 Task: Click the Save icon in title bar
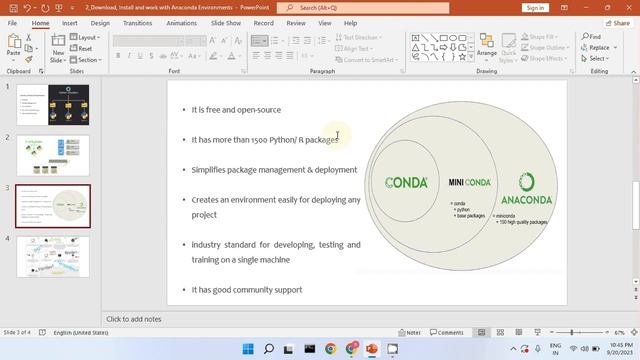tap(13, 8)
